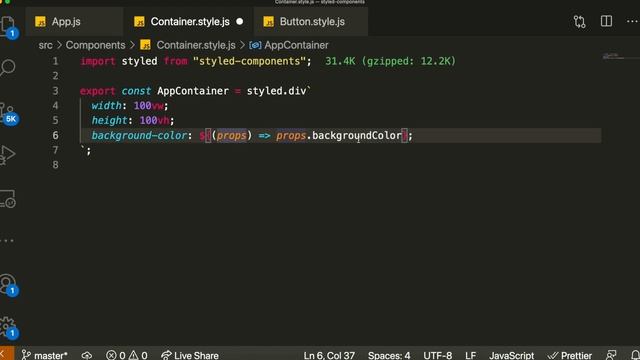The width and height of the screenshot is (640, 360).
Task: Click the import cost text 31.4K (gzipped: 12.2K)
Action: pyautogui.click(x=390, y=61)
